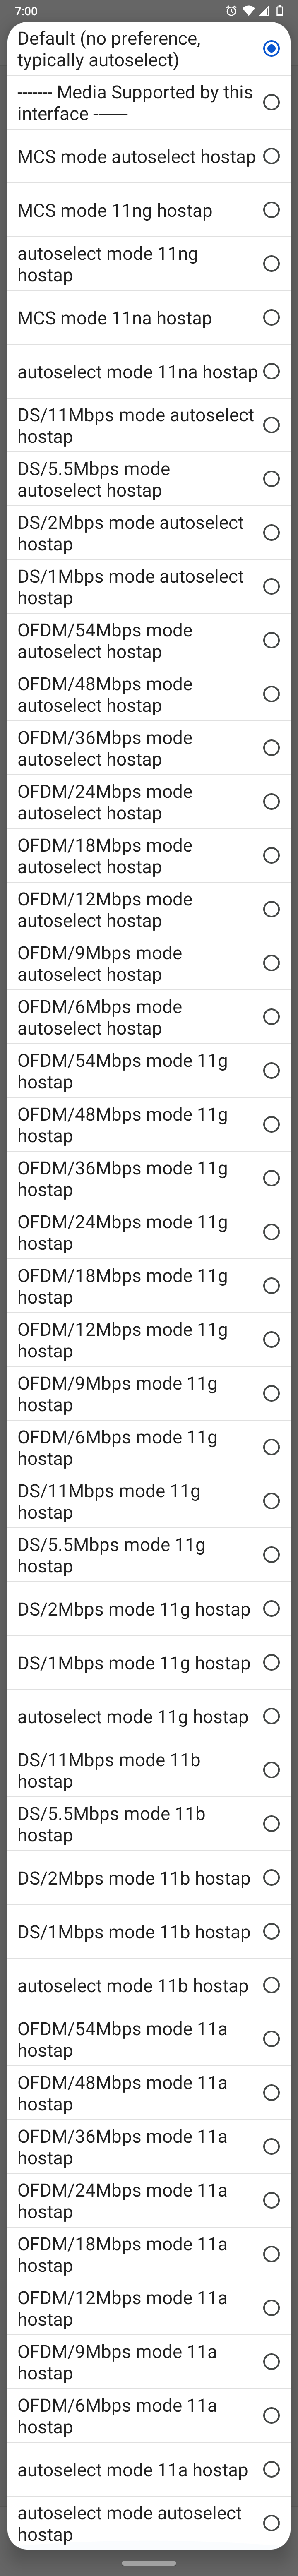Viewport: 298px width, 2576px height.
Task: Select OFDM/54Mbps mode autoselect hostap
Action: click(x=270, y=640)
